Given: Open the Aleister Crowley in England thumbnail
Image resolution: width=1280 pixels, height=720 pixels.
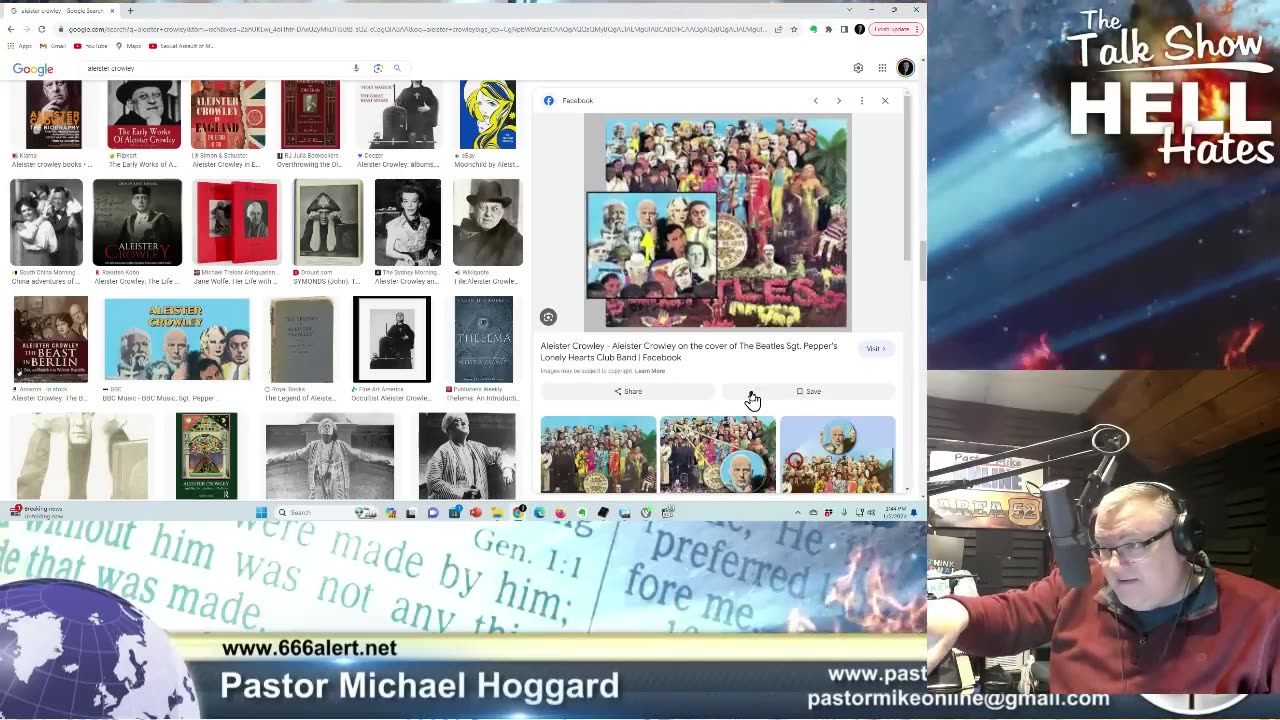Looking at the screenshot, I should pyautogui.click(x=228, y=115).
